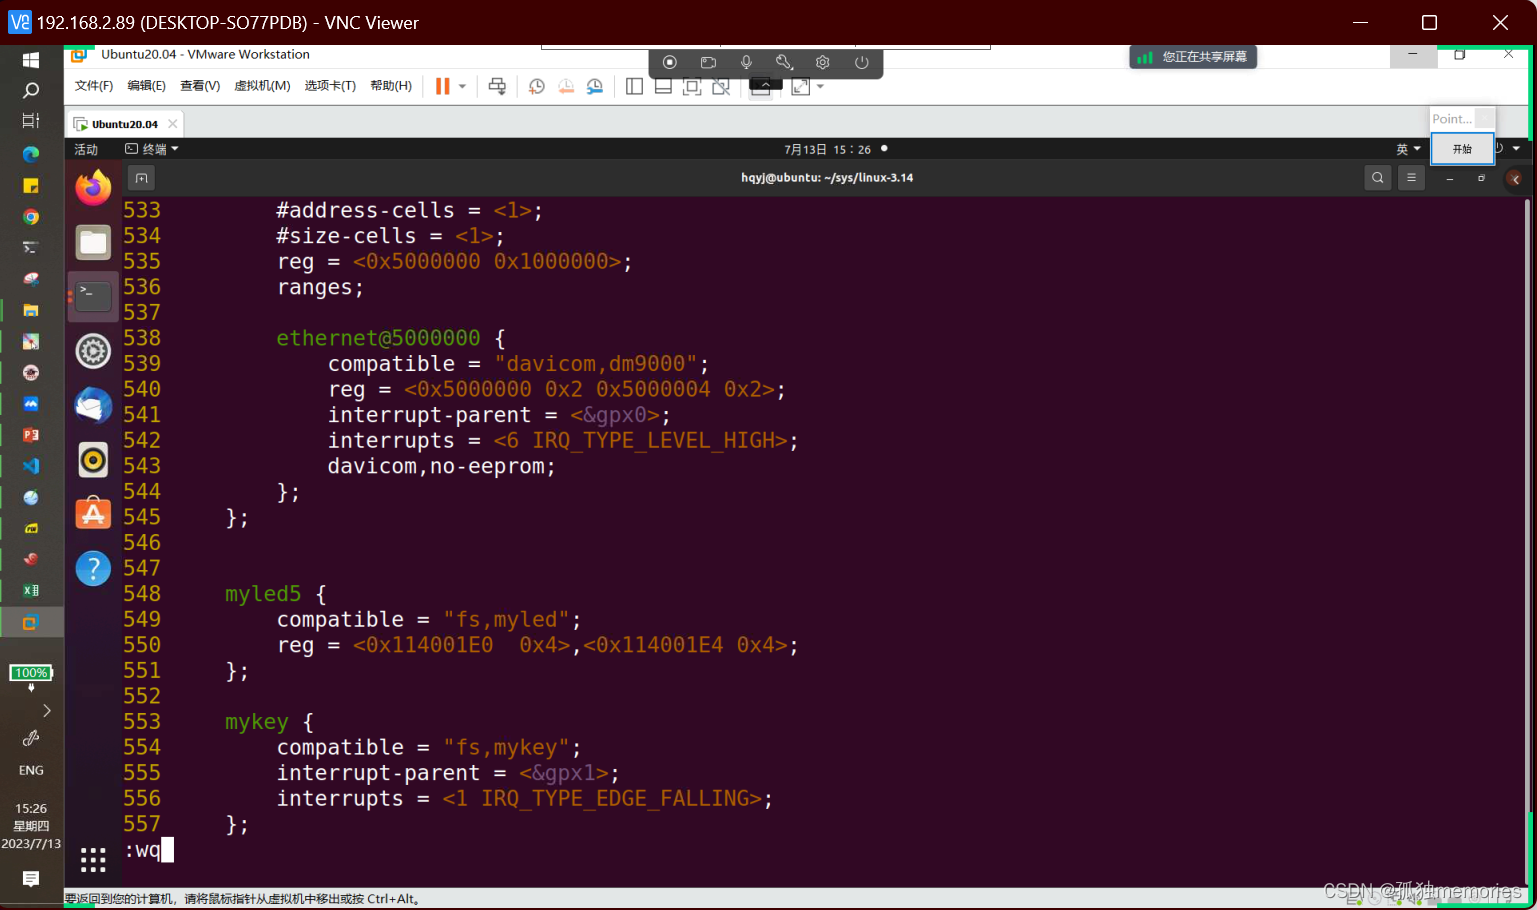Open the gear settings in sharing toolbar
Image resolution: width=1537 pixels, height=910 pixels.
point(823,62)
